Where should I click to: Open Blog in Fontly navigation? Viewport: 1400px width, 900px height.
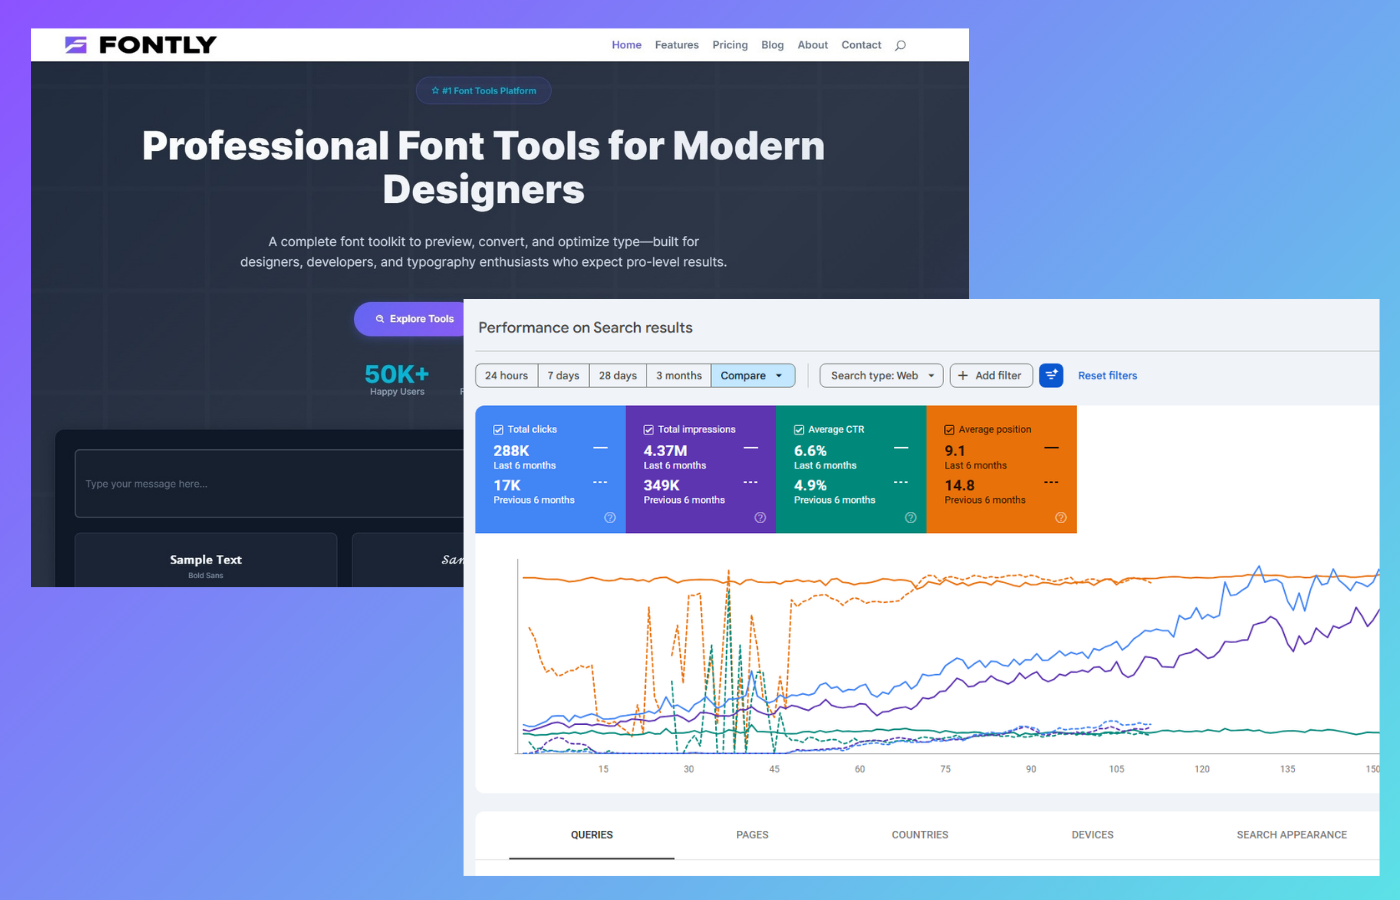click(x=772, y=45)
